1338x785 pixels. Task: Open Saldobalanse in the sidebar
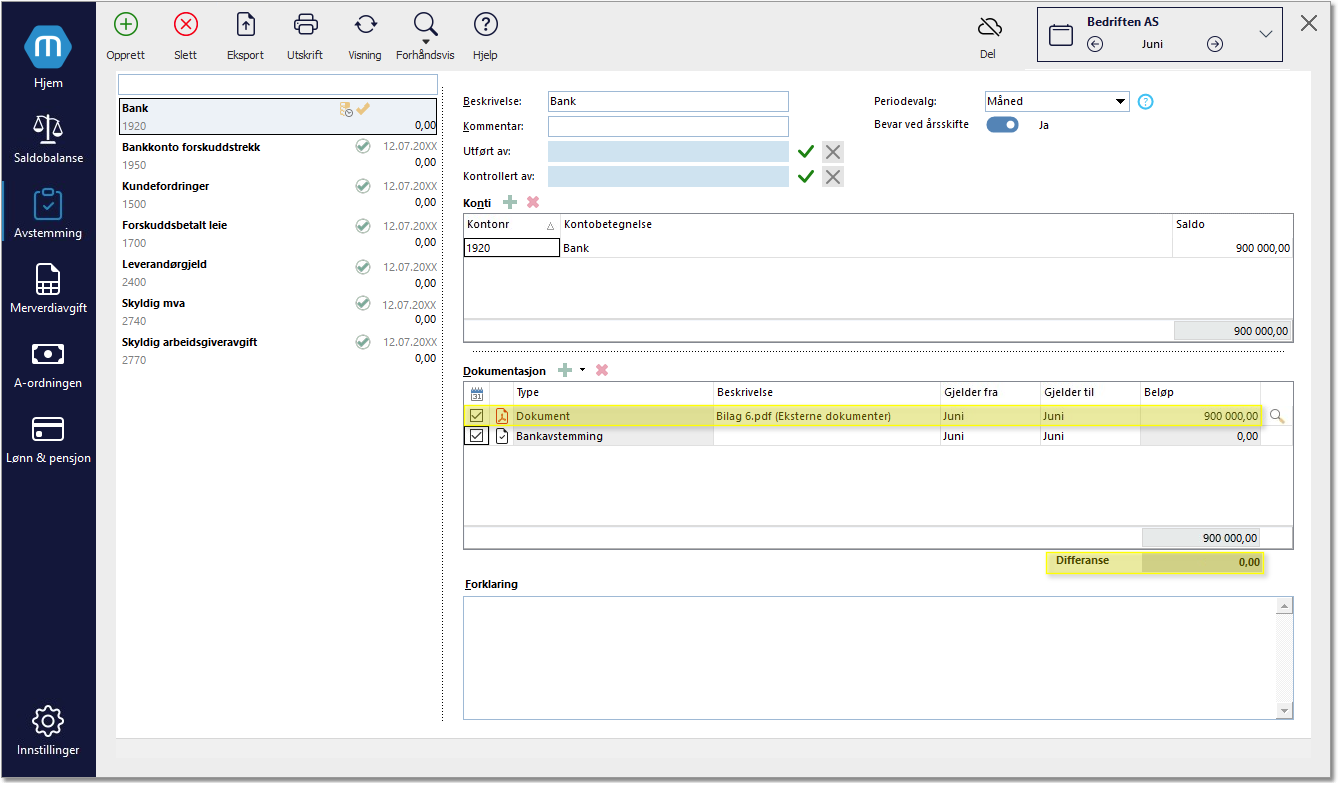(48, 138)
